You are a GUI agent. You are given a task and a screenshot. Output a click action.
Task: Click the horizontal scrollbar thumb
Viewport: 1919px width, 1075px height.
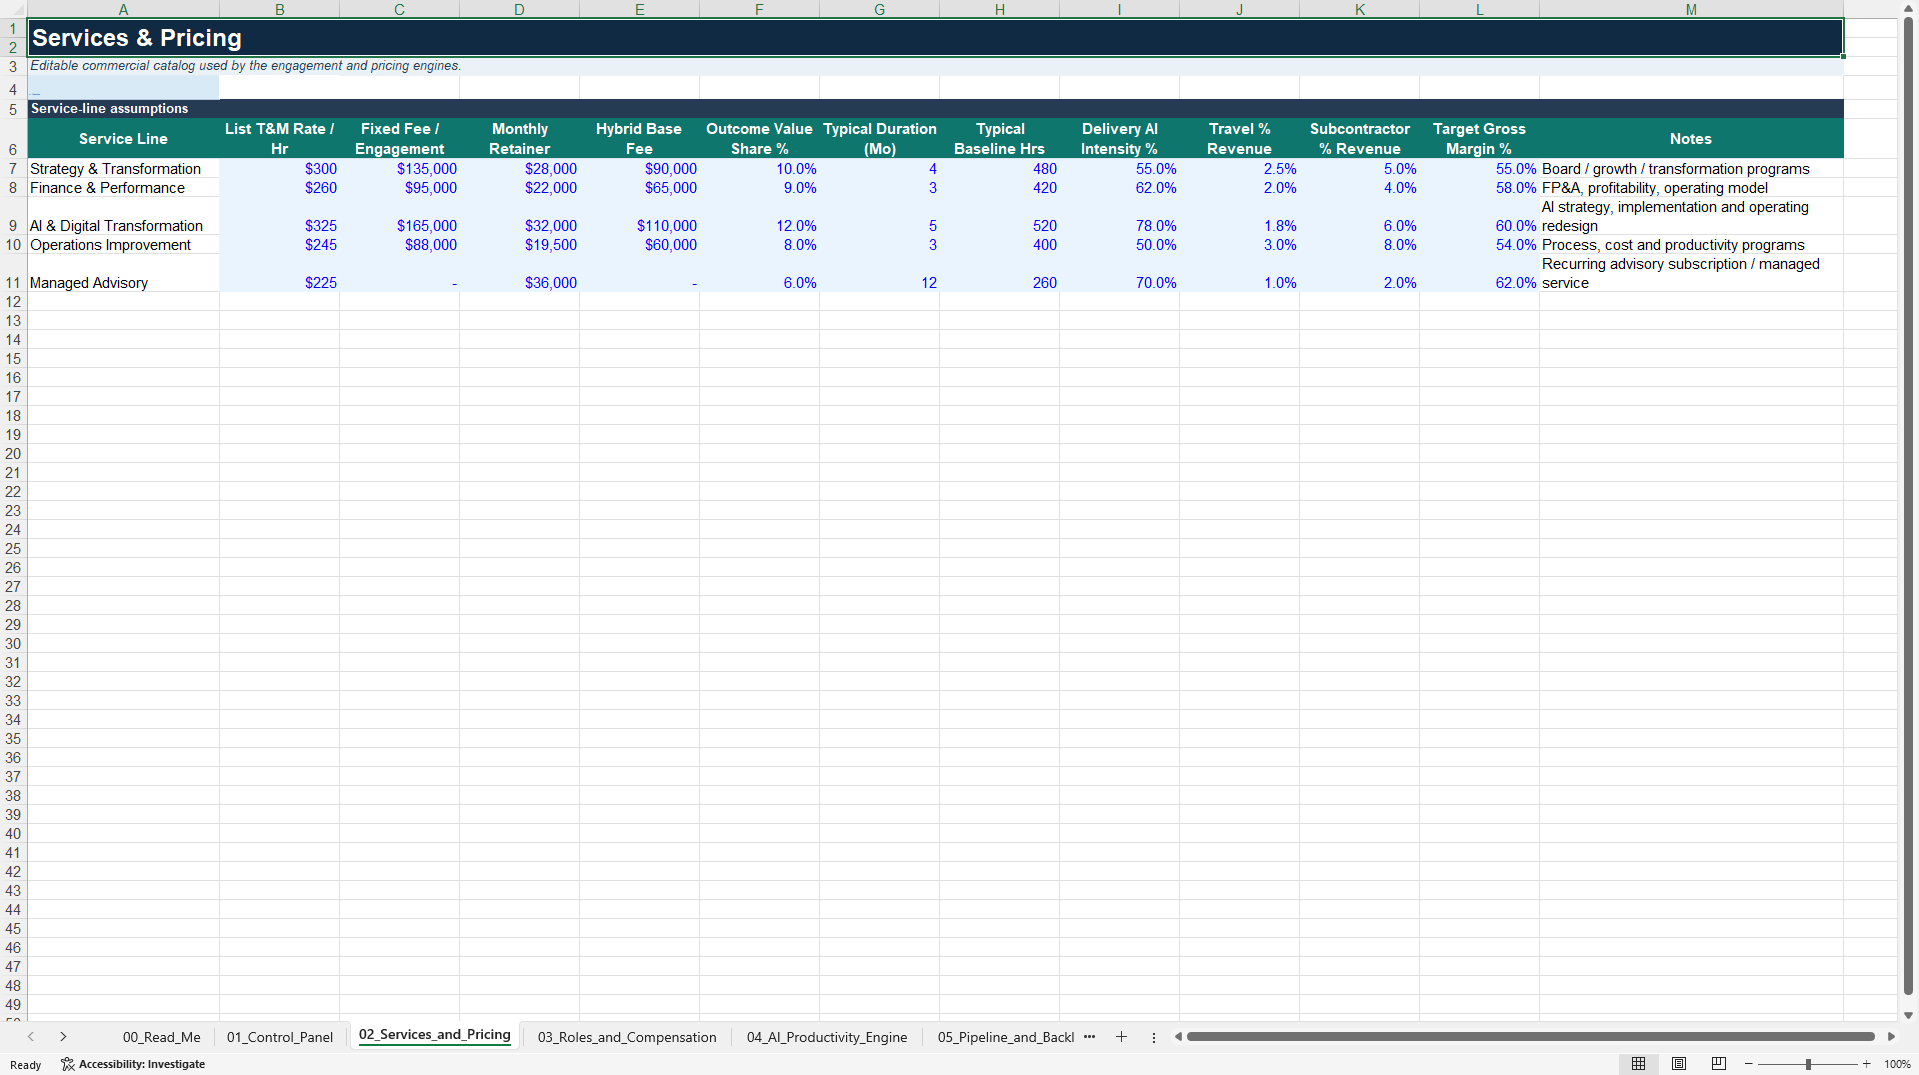click(x=1530, y=1037)
